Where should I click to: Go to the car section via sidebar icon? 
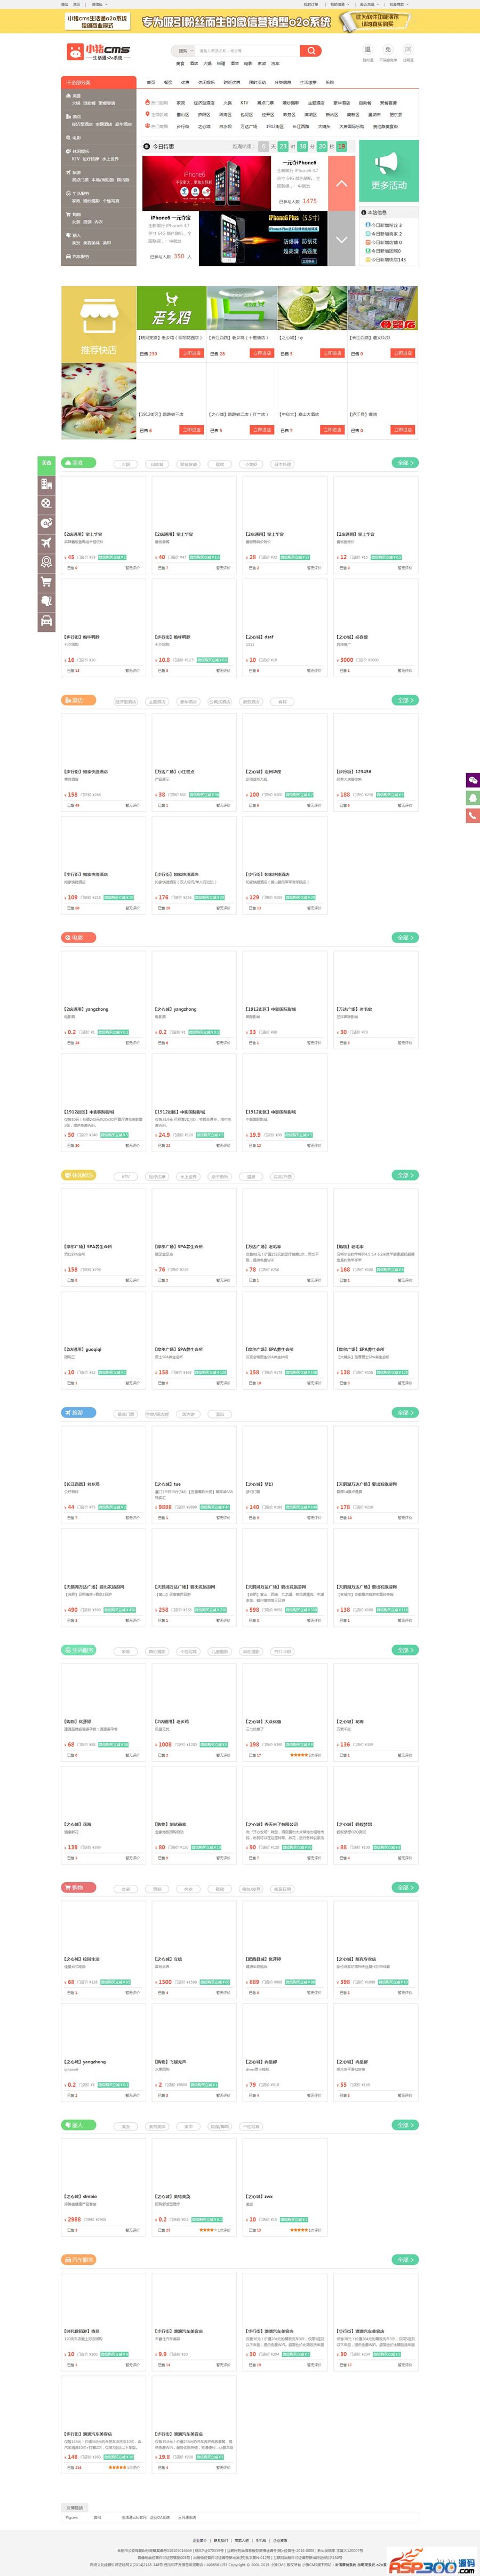[46, 621]
